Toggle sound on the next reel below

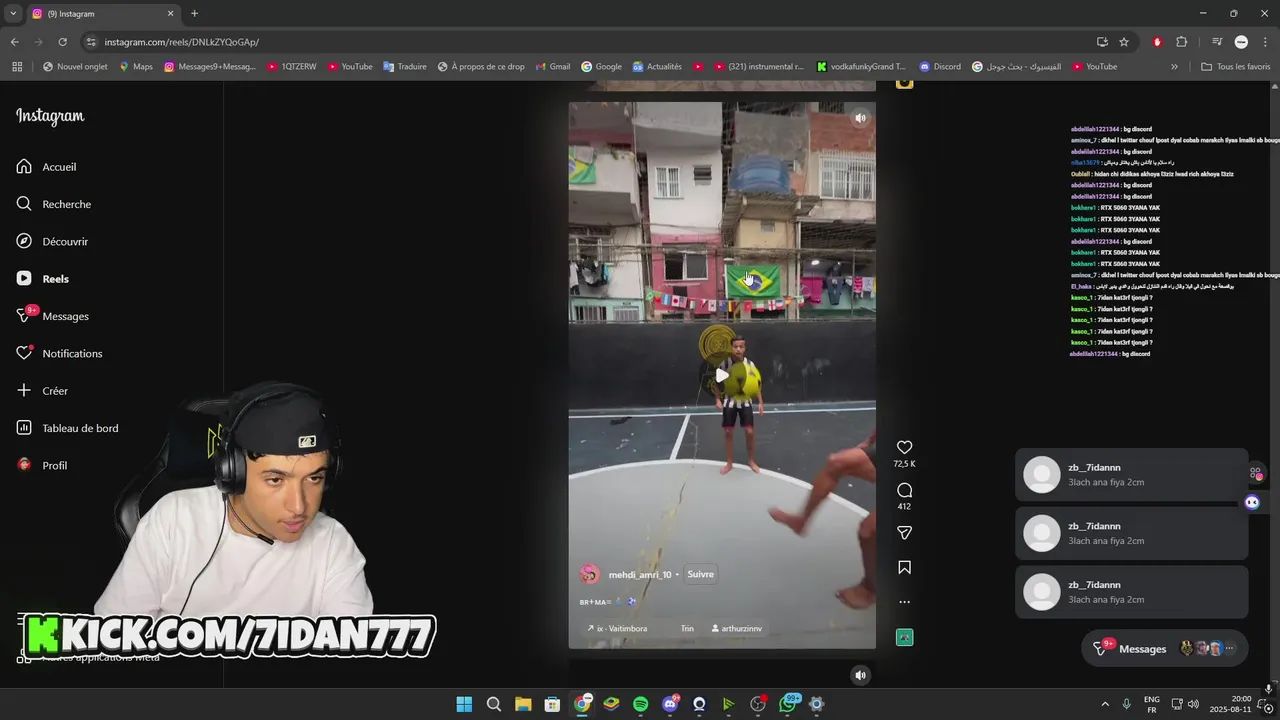(x=859, y=675)
